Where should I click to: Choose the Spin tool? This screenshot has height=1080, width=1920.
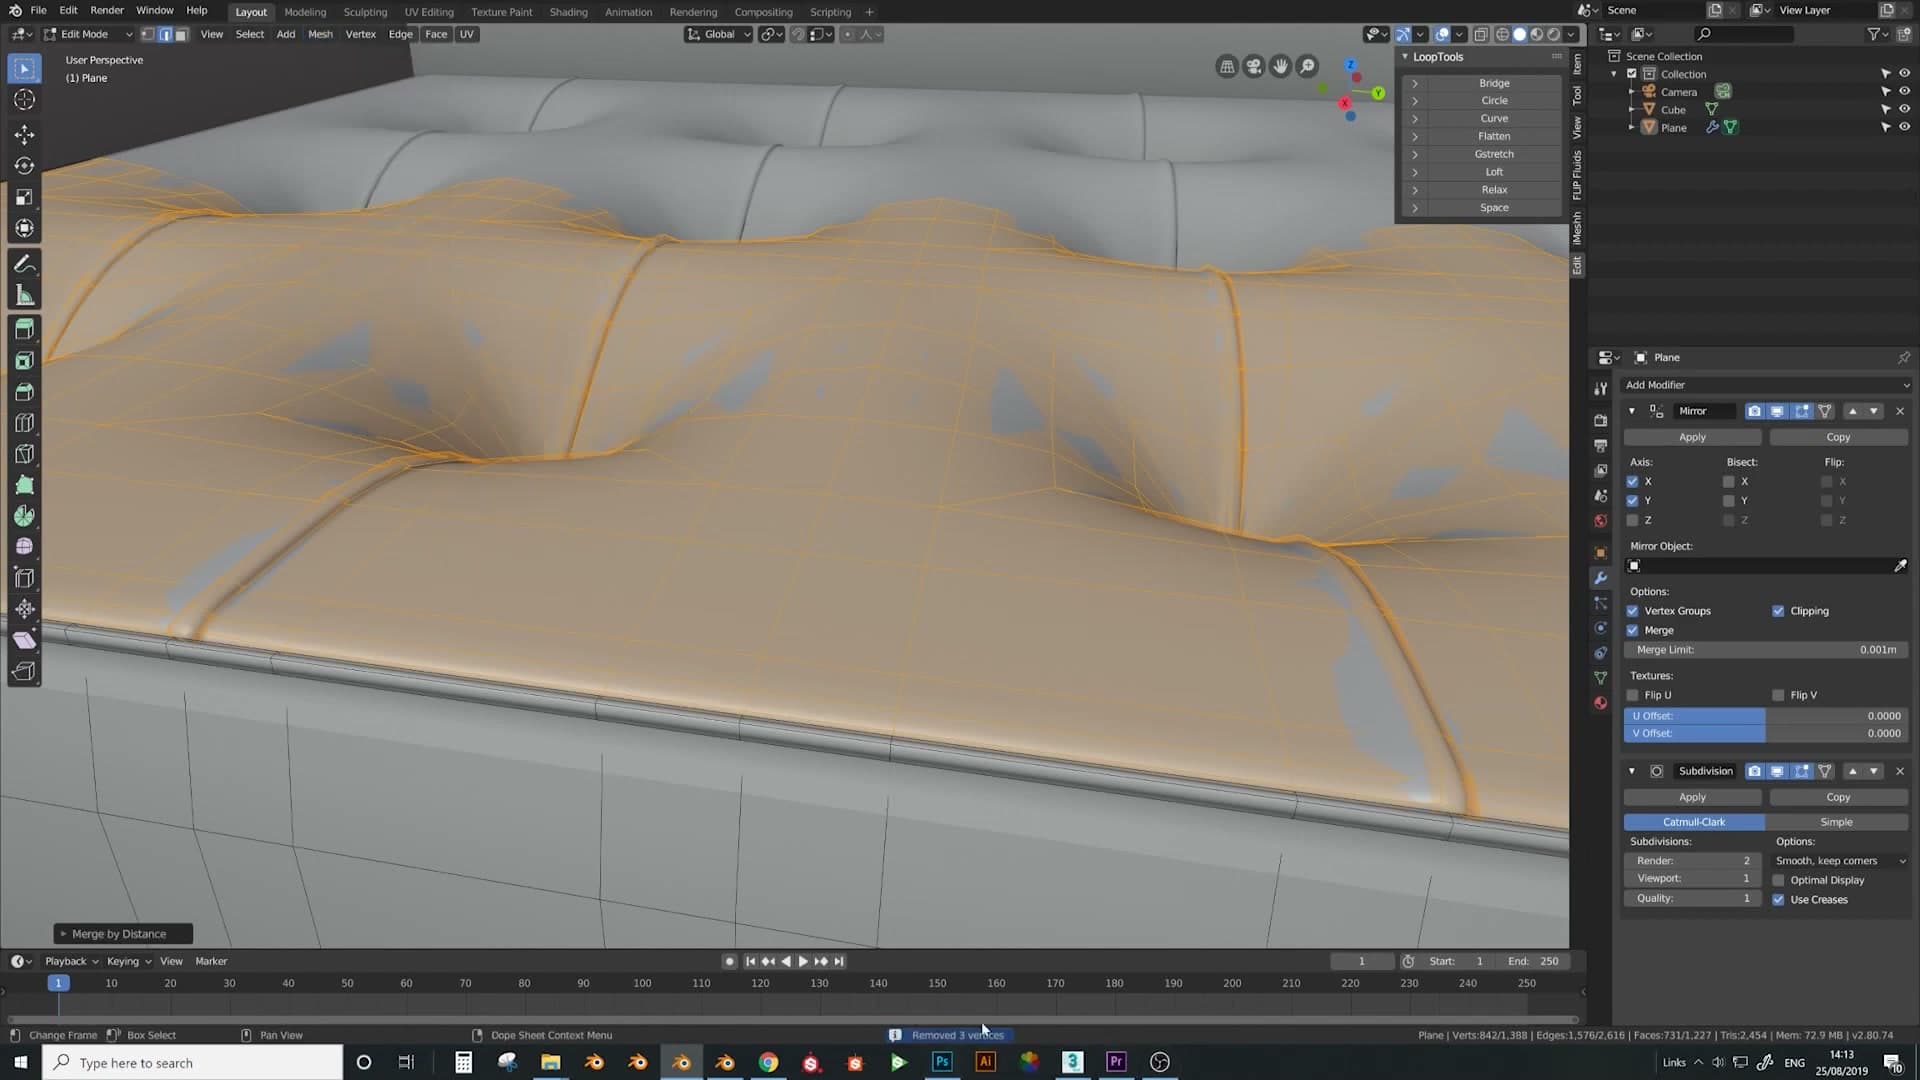point(24,515)
